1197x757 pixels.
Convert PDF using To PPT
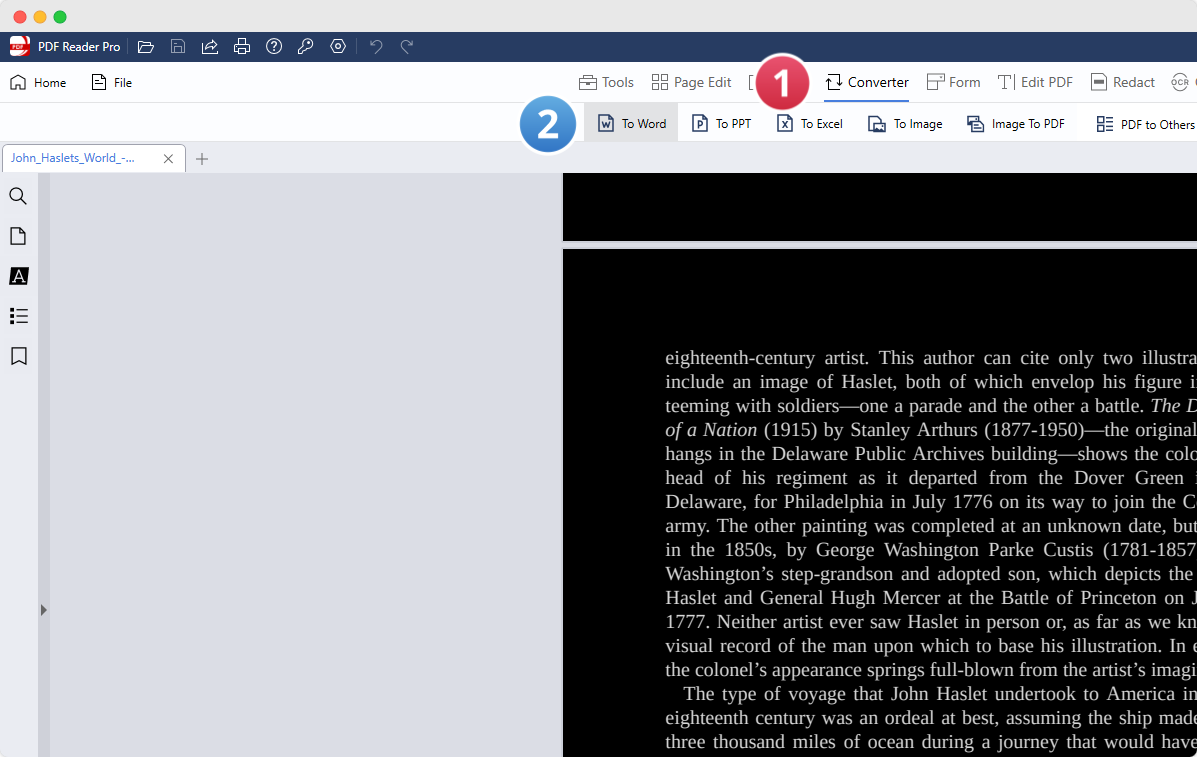(x=721, y=124)
